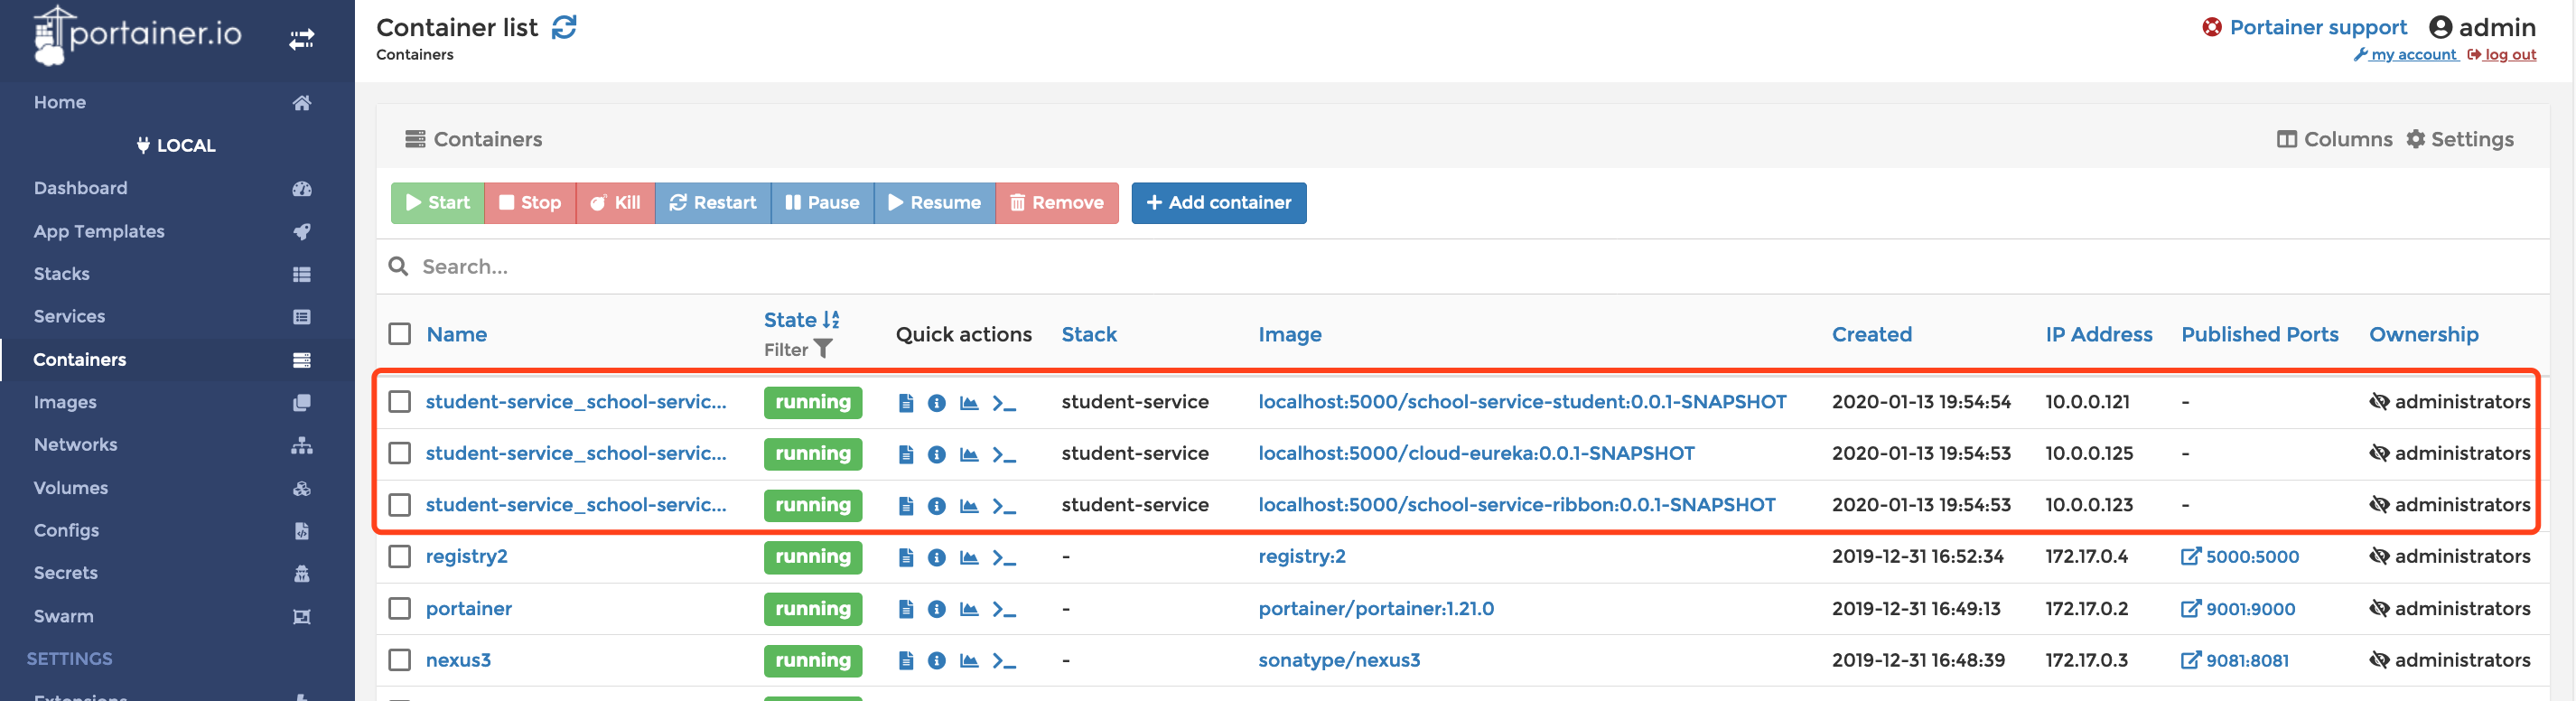This screenshot has width=2576, height=701.
Task: Check the school-service-ribbon container row checkbox
Action: pyautogui.click(x=400, y=505)
